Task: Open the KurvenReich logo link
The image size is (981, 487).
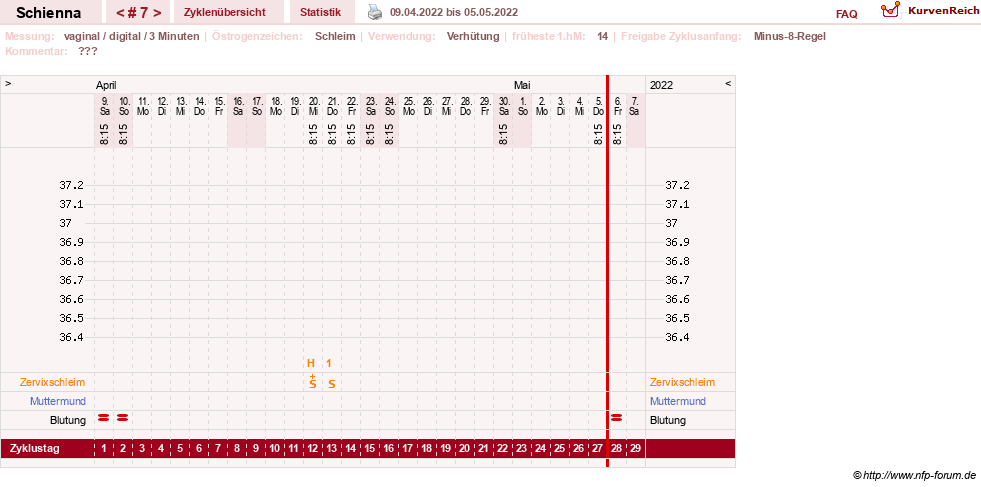Action: click(x=930, y=11)
